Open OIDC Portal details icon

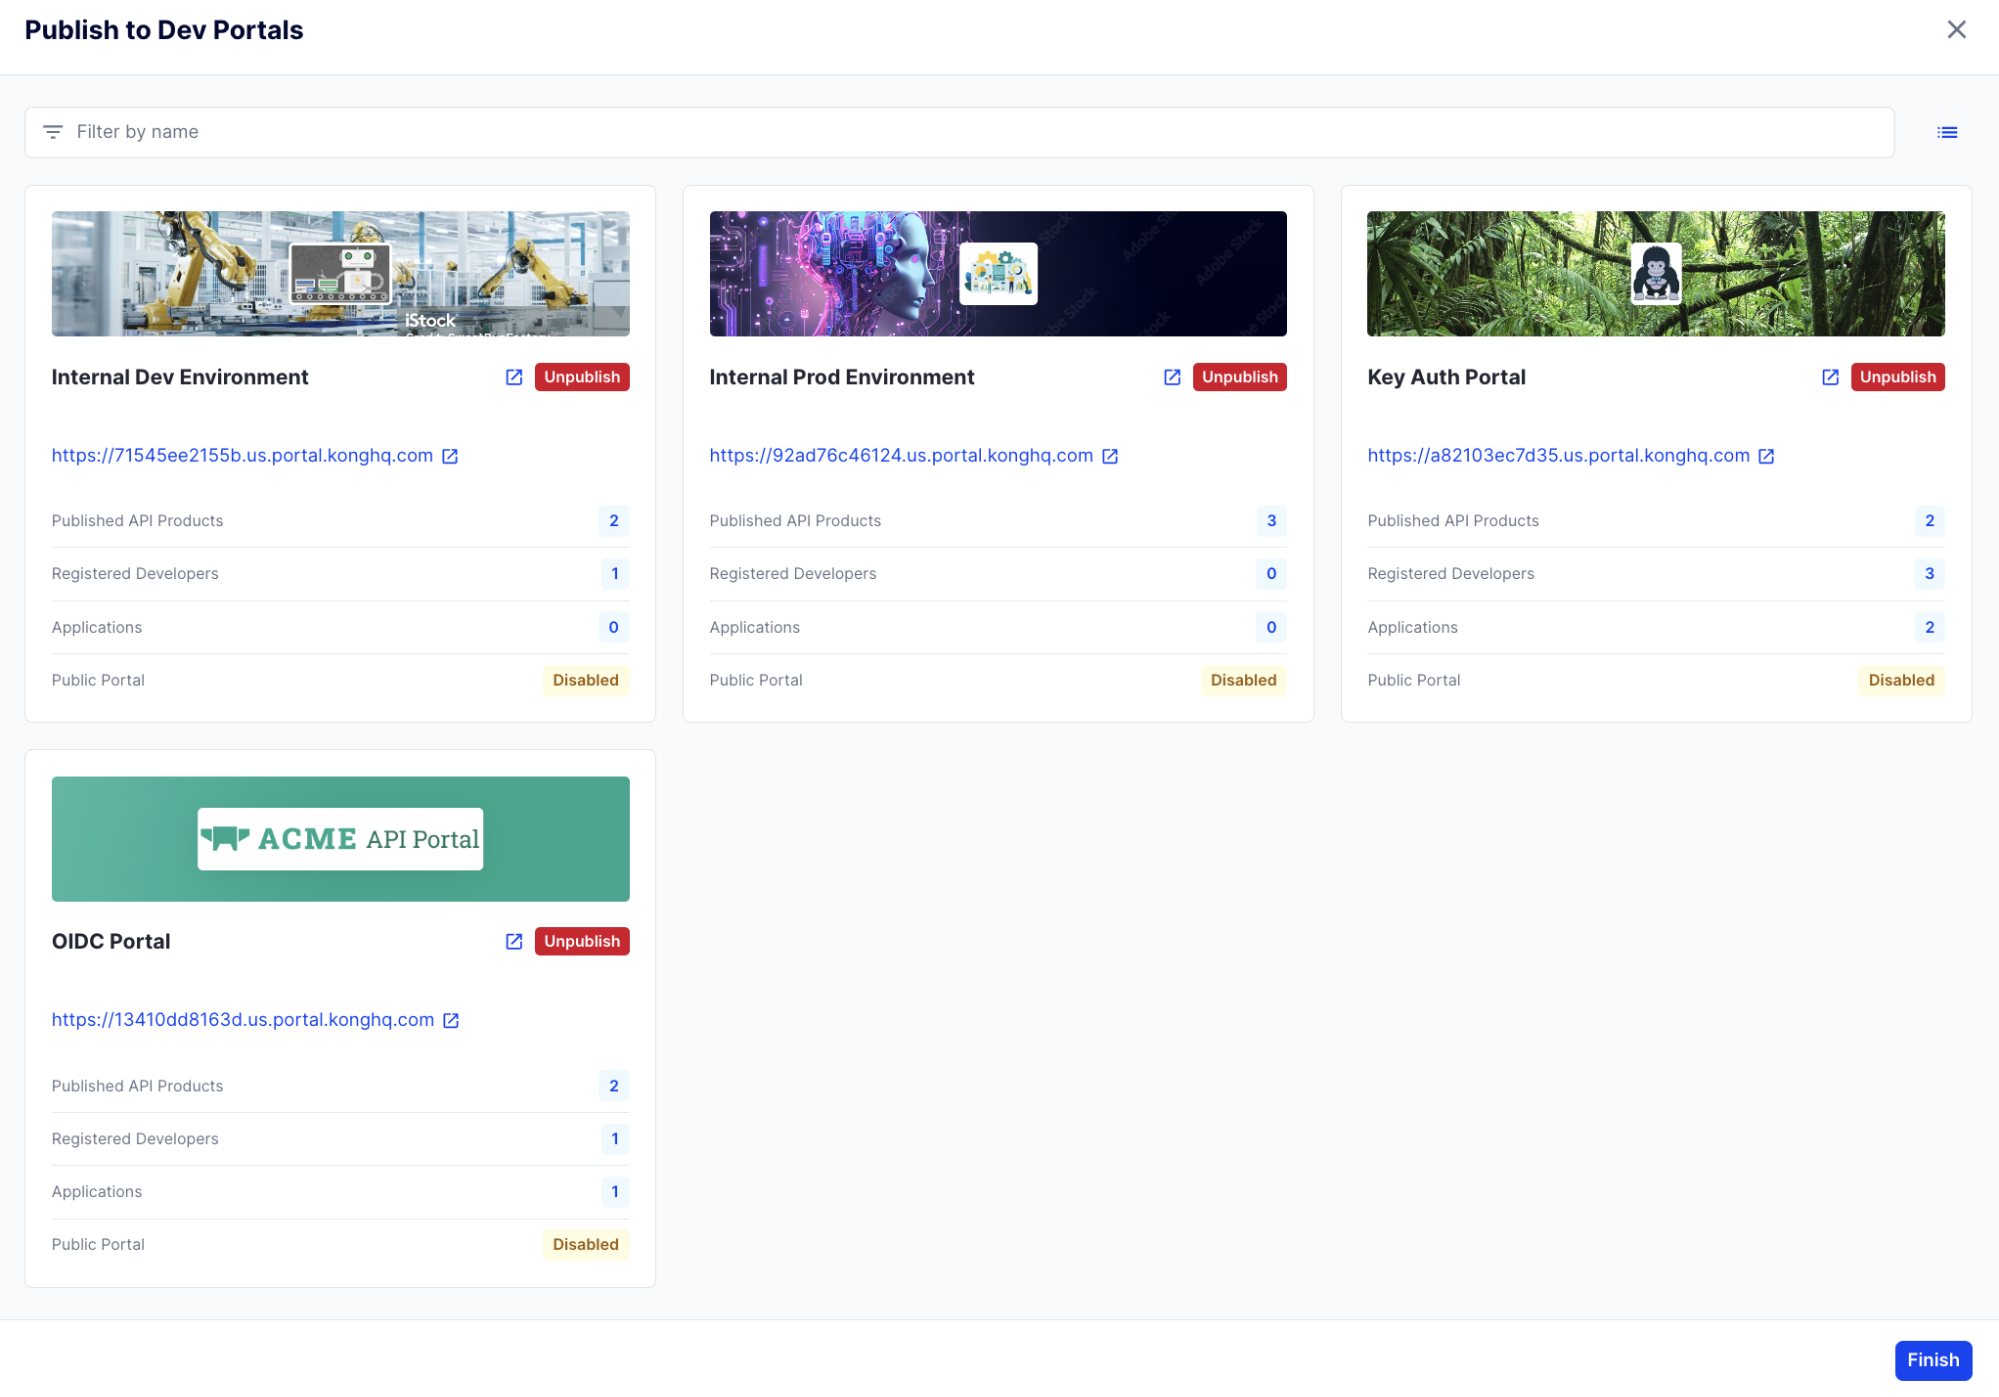point(514,942)
